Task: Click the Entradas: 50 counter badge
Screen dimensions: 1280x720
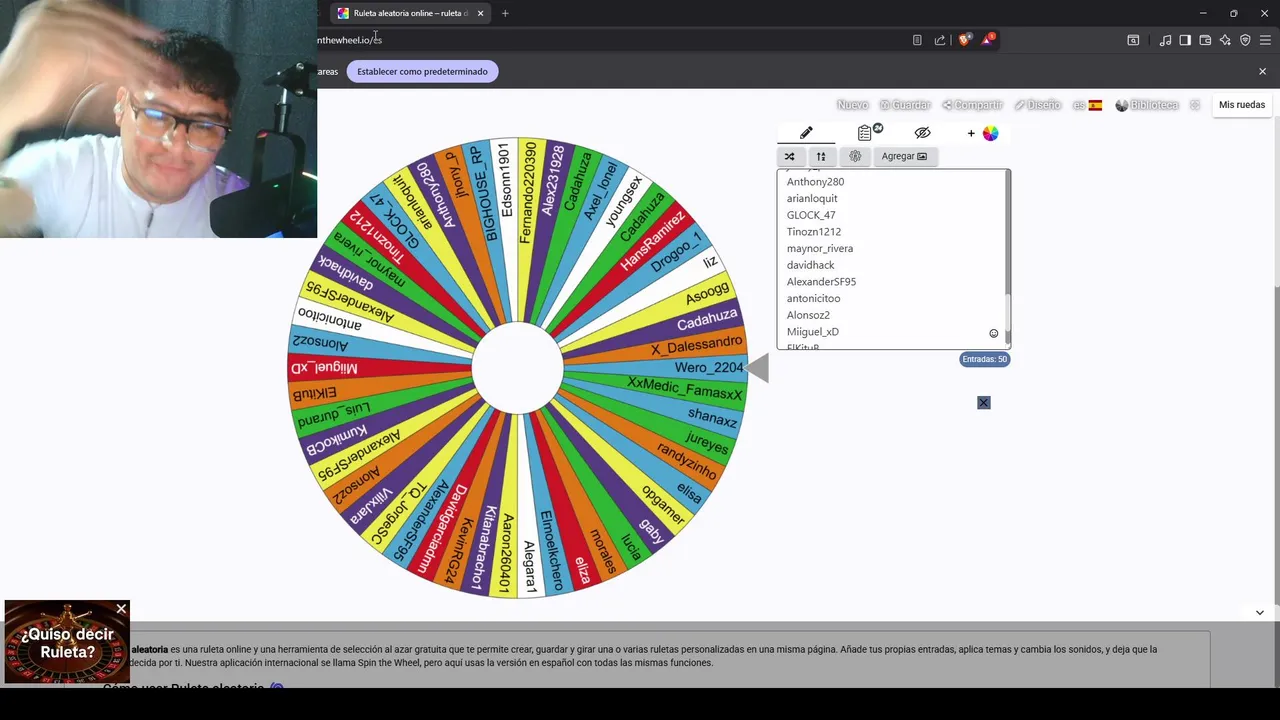Action: pos(984,359)
